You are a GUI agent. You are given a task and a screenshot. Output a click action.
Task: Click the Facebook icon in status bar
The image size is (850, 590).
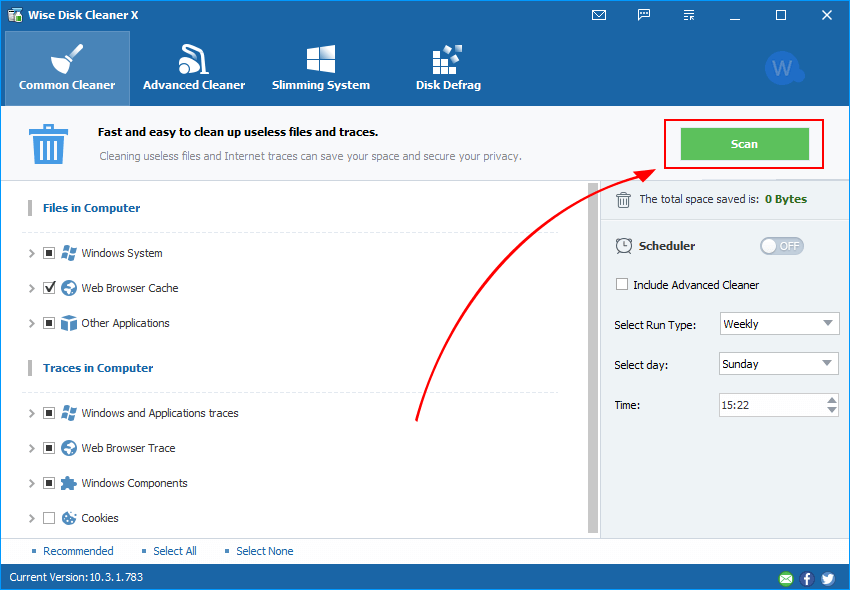(807, 578)
